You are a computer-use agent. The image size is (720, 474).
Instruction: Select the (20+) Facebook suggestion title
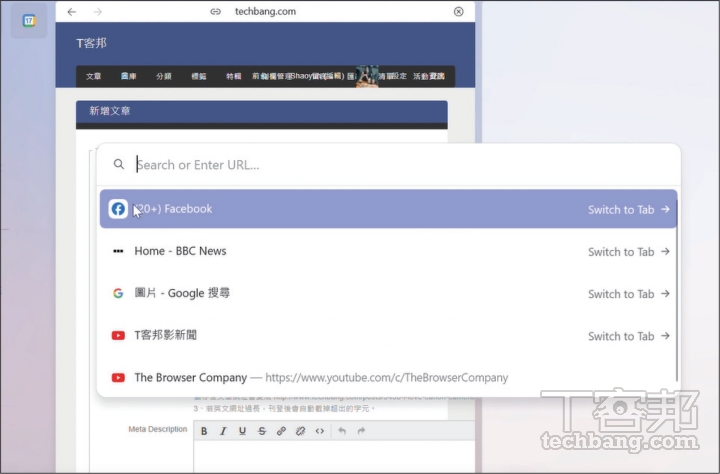click(x=174, y=209)
